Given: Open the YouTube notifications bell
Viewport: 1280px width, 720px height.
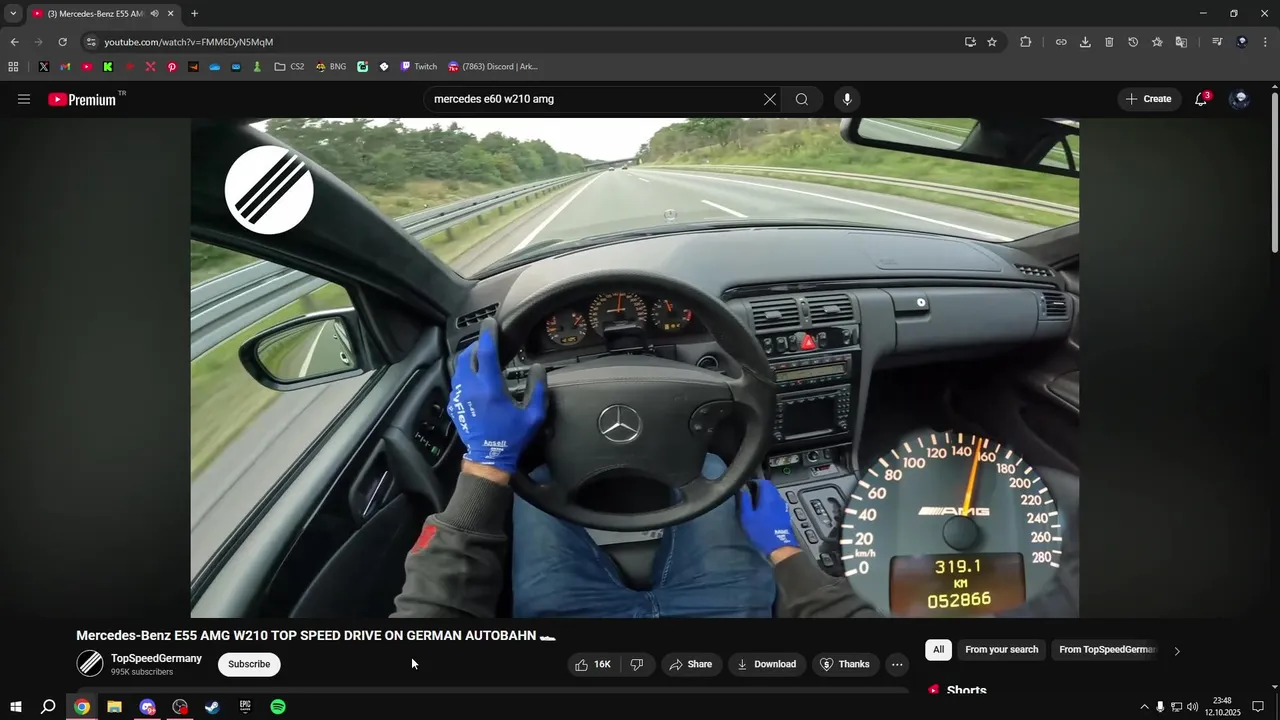Looking at the screenshot, I should click(1201, 99).
